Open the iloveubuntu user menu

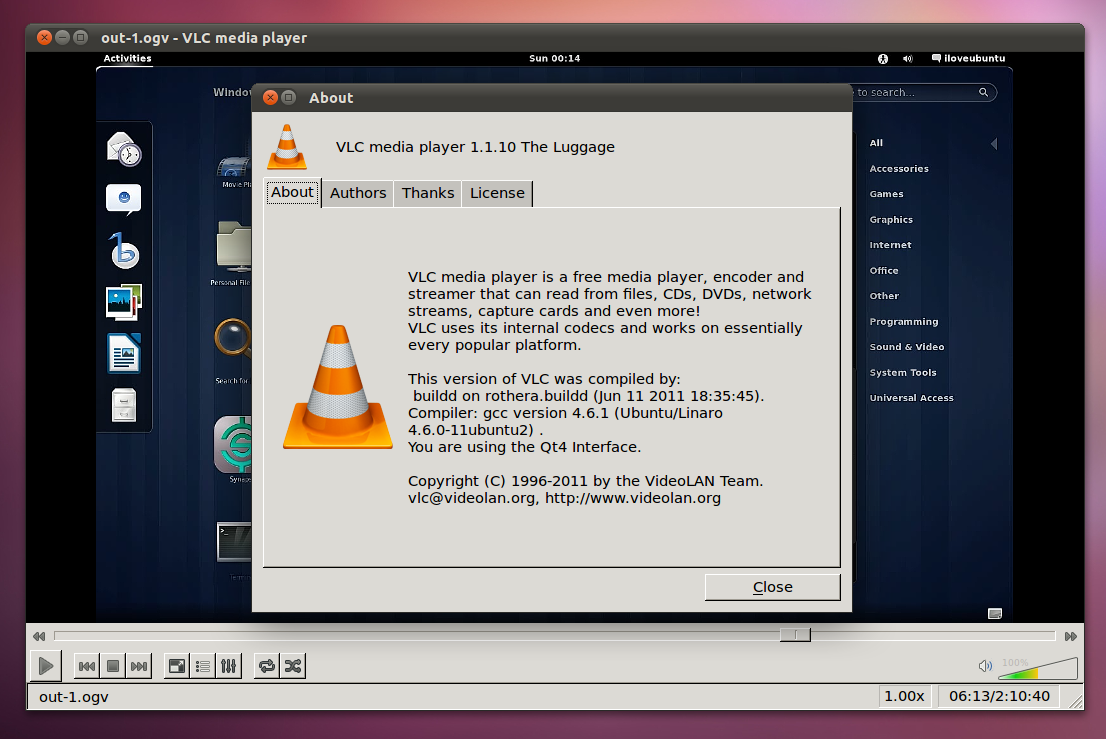[968, 59]
